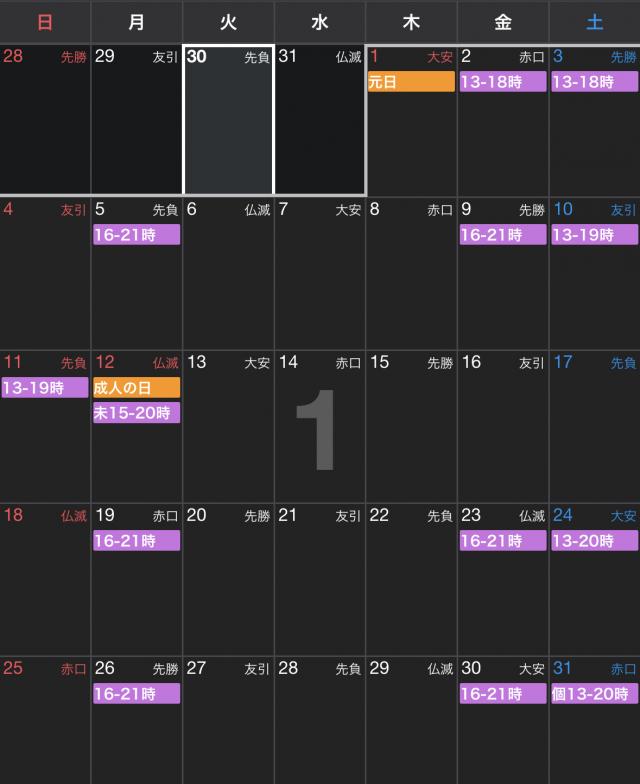Open the 元日 holiday event on January 1
The image size is (640, 784).
[x=411, y=82]
